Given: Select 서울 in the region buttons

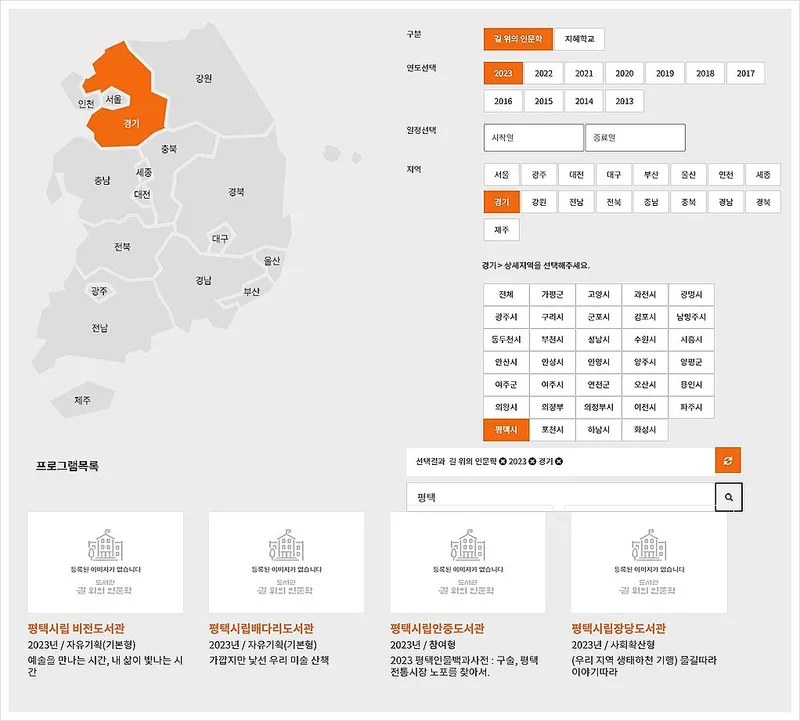Looking at the screenshot, I should click(502, 174).
